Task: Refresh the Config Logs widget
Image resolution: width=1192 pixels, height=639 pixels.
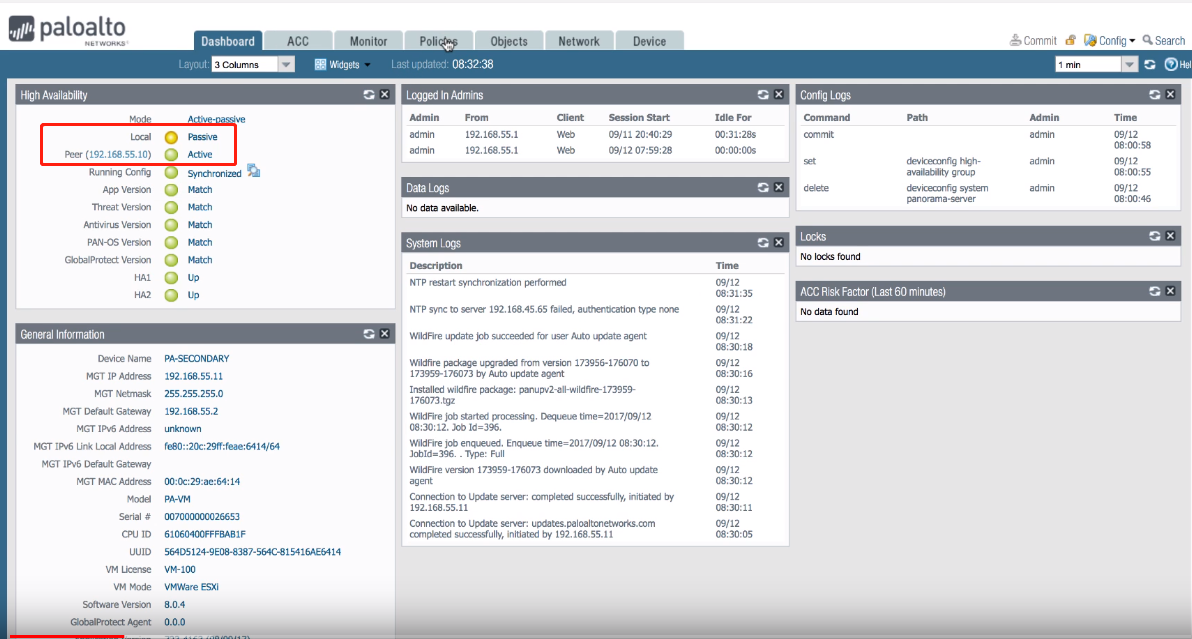Action: (x=1155, y=95)
